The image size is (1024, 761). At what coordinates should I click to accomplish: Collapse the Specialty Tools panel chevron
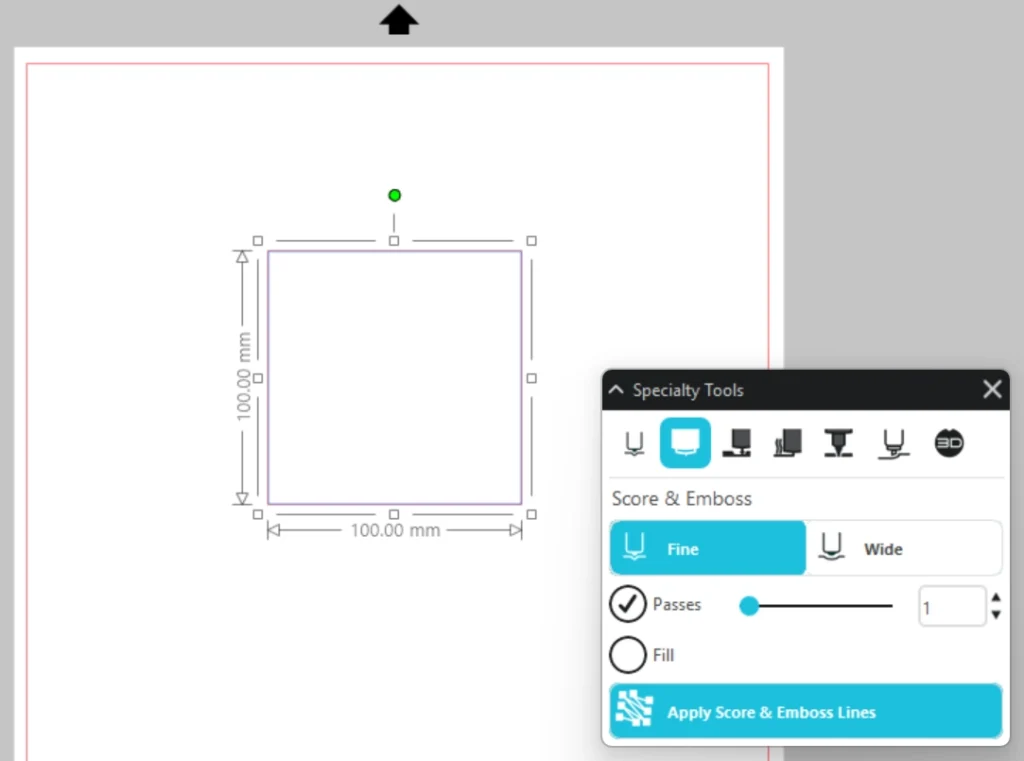coord(616,390)
